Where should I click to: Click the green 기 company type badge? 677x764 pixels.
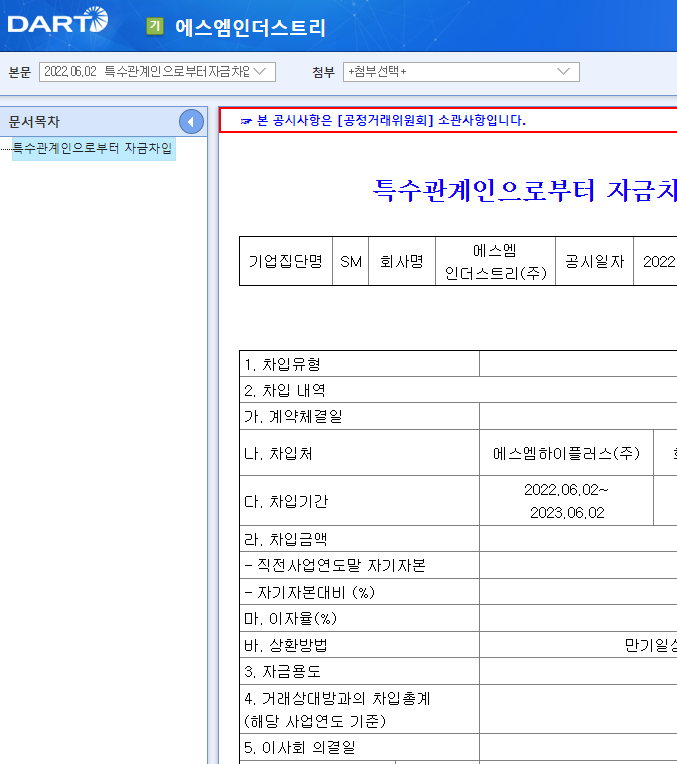[x=155, y=26]
